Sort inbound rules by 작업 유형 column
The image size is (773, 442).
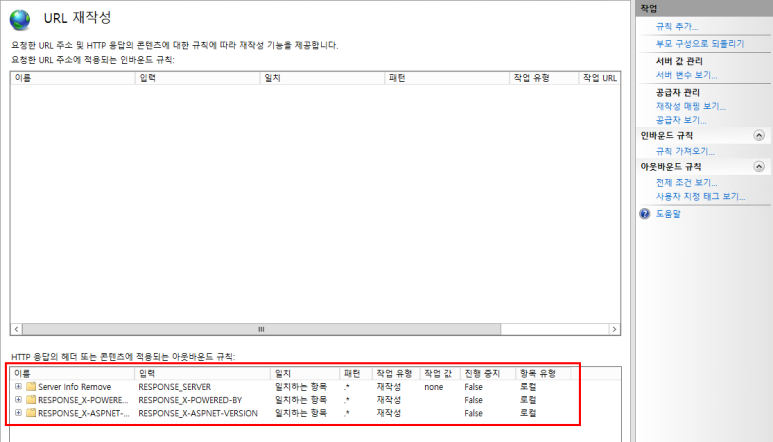pos(544,78)
